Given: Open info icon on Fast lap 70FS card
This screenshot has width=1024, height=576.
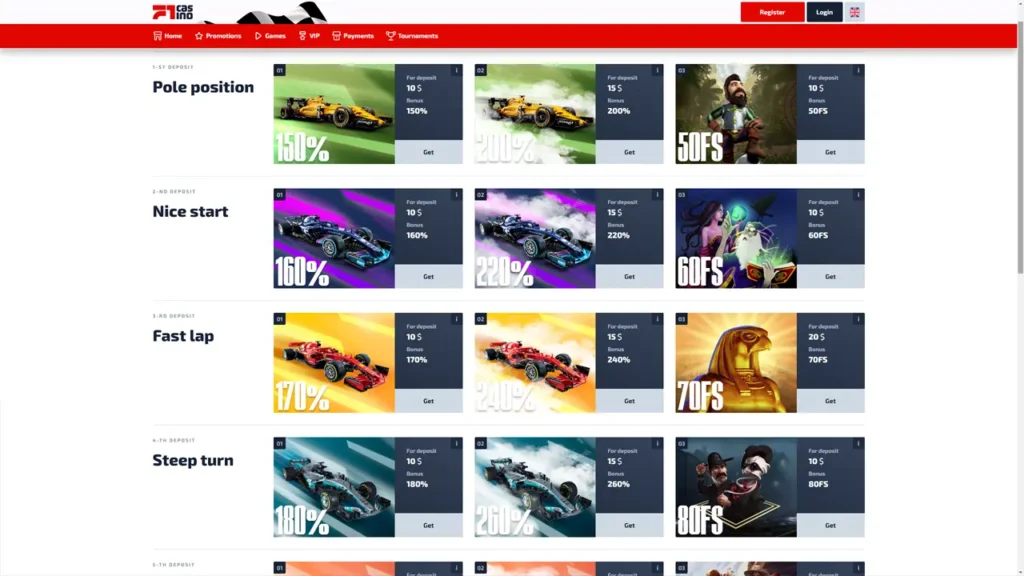Looking at the screenshot, I should point(859,319).
